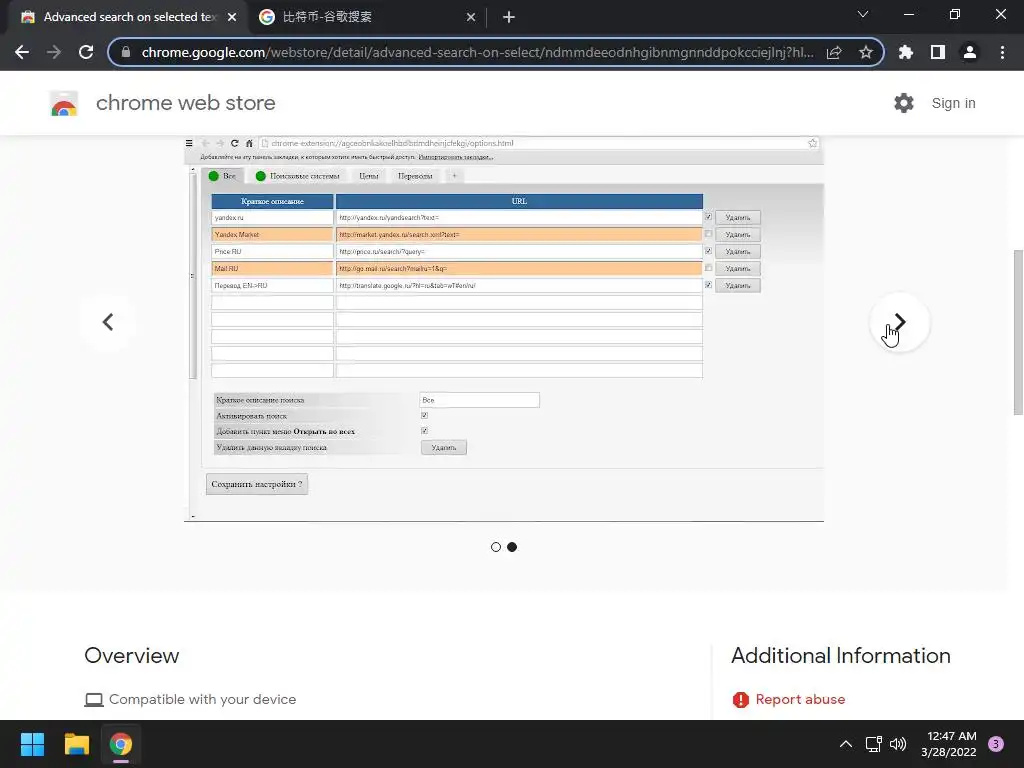The width and height of the screenshot is (1024, 768).
Task: Click the red Report abuse icon
Action: tap(741, 700)
